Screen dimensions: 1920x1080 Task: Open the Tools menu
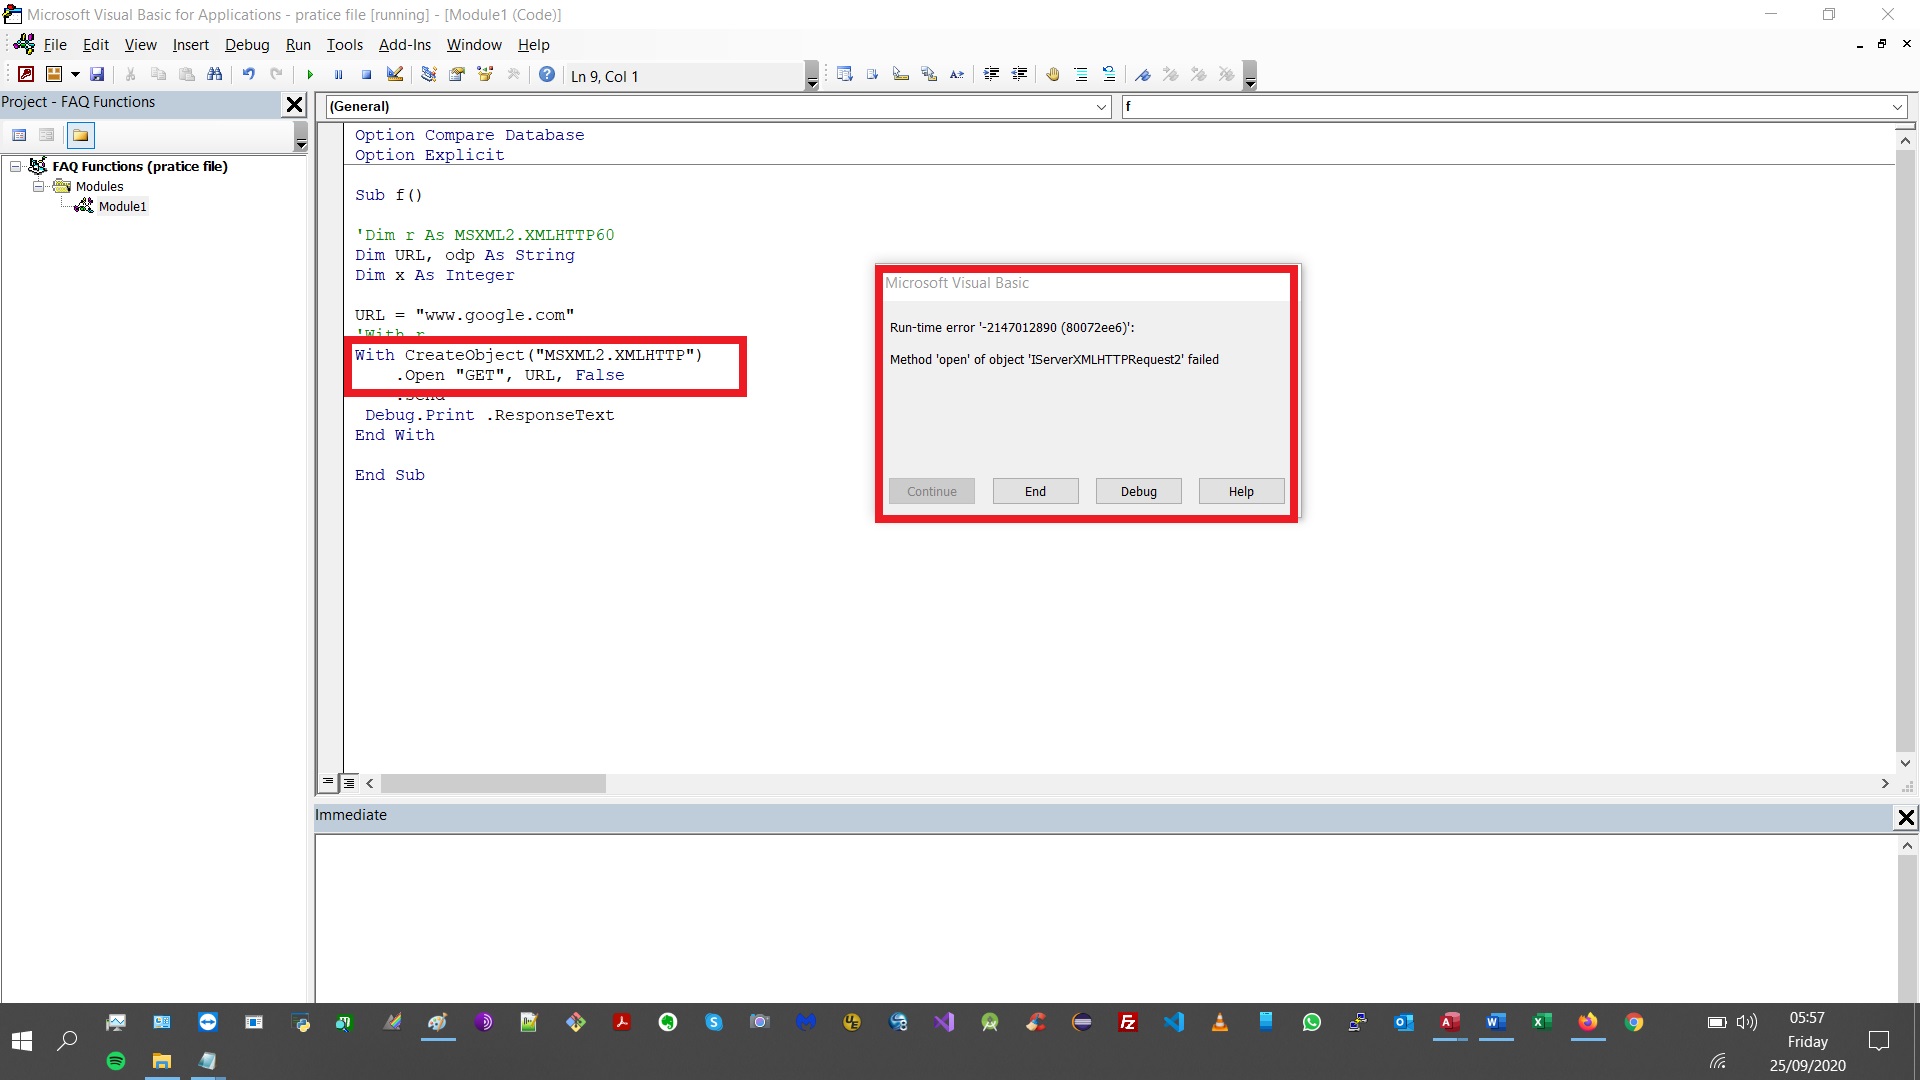(344, 45)
